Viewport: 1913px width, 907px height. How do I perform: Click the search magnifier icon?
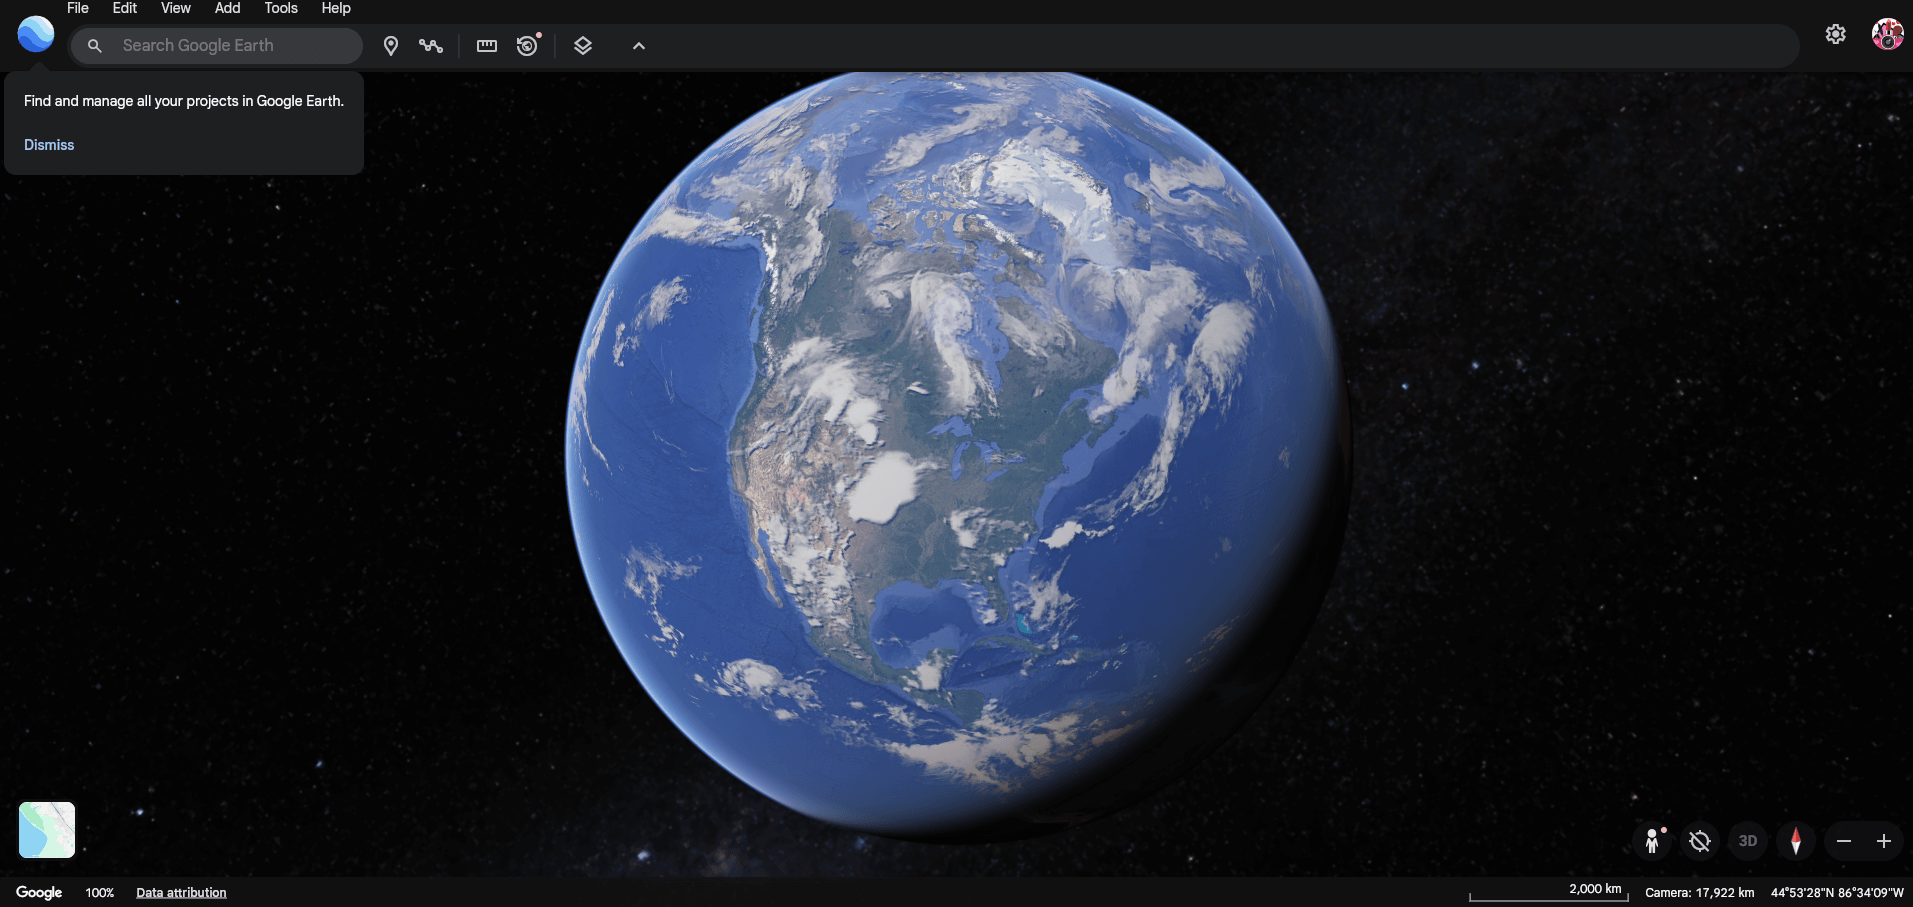point(95,46)
